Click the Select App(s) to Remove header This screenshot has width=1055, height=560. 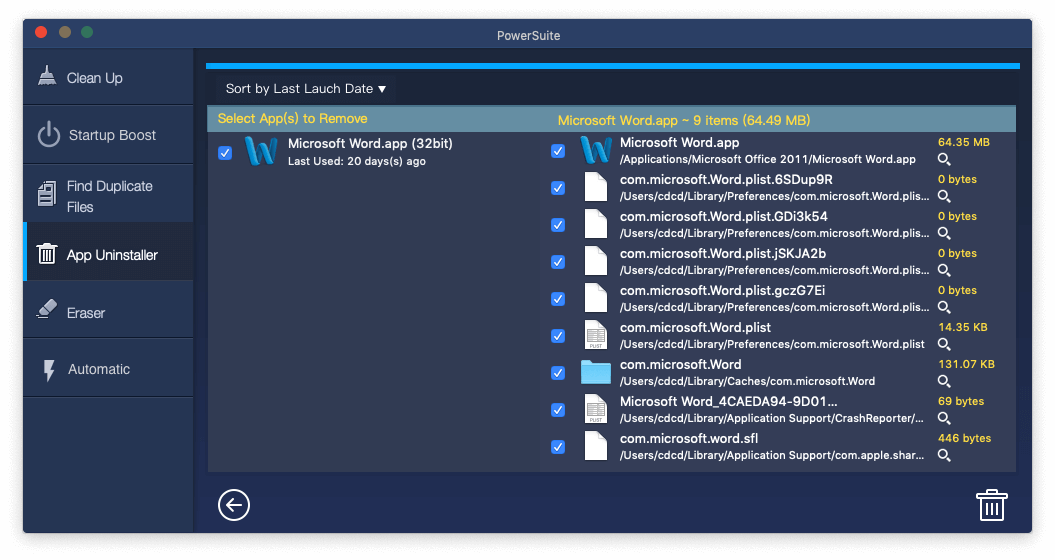point(292,118)
